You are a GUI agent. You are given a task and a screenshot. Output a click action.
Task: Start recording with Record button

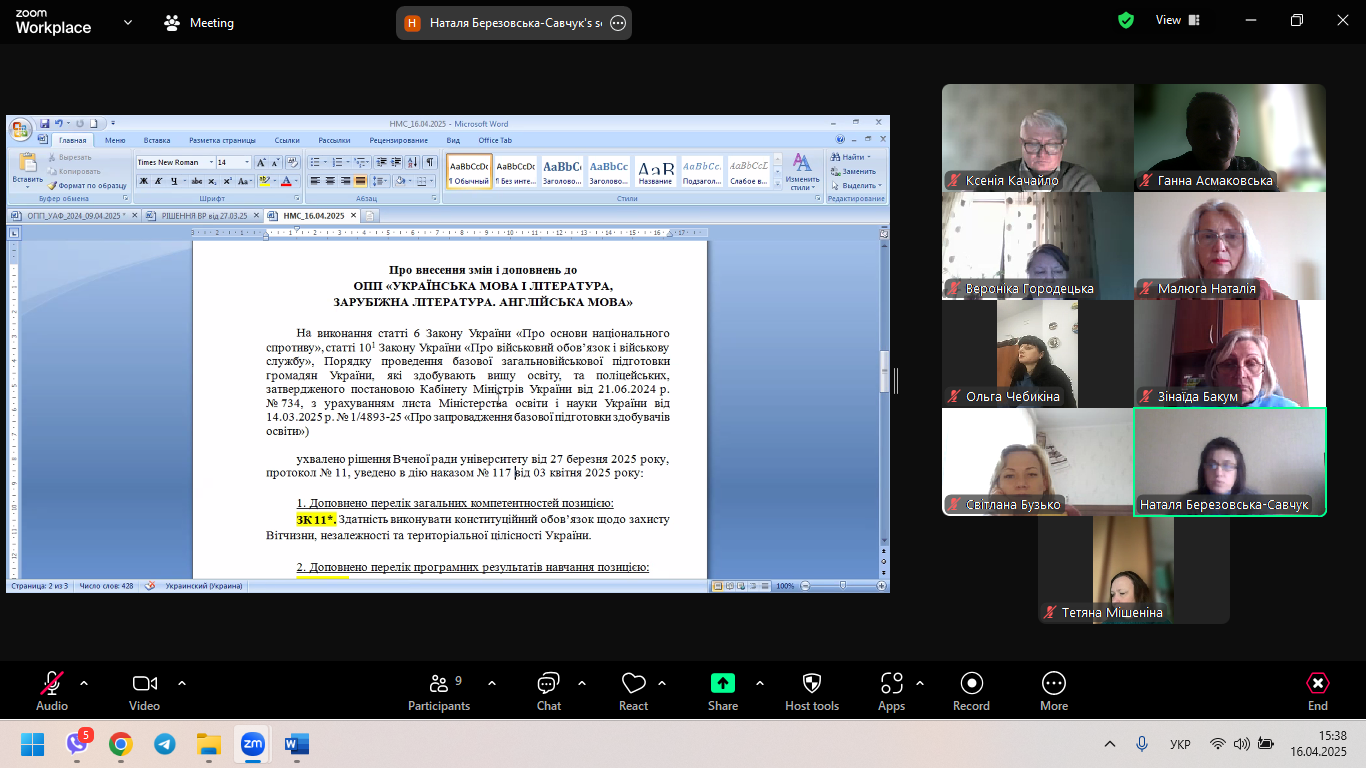(971, 690)
